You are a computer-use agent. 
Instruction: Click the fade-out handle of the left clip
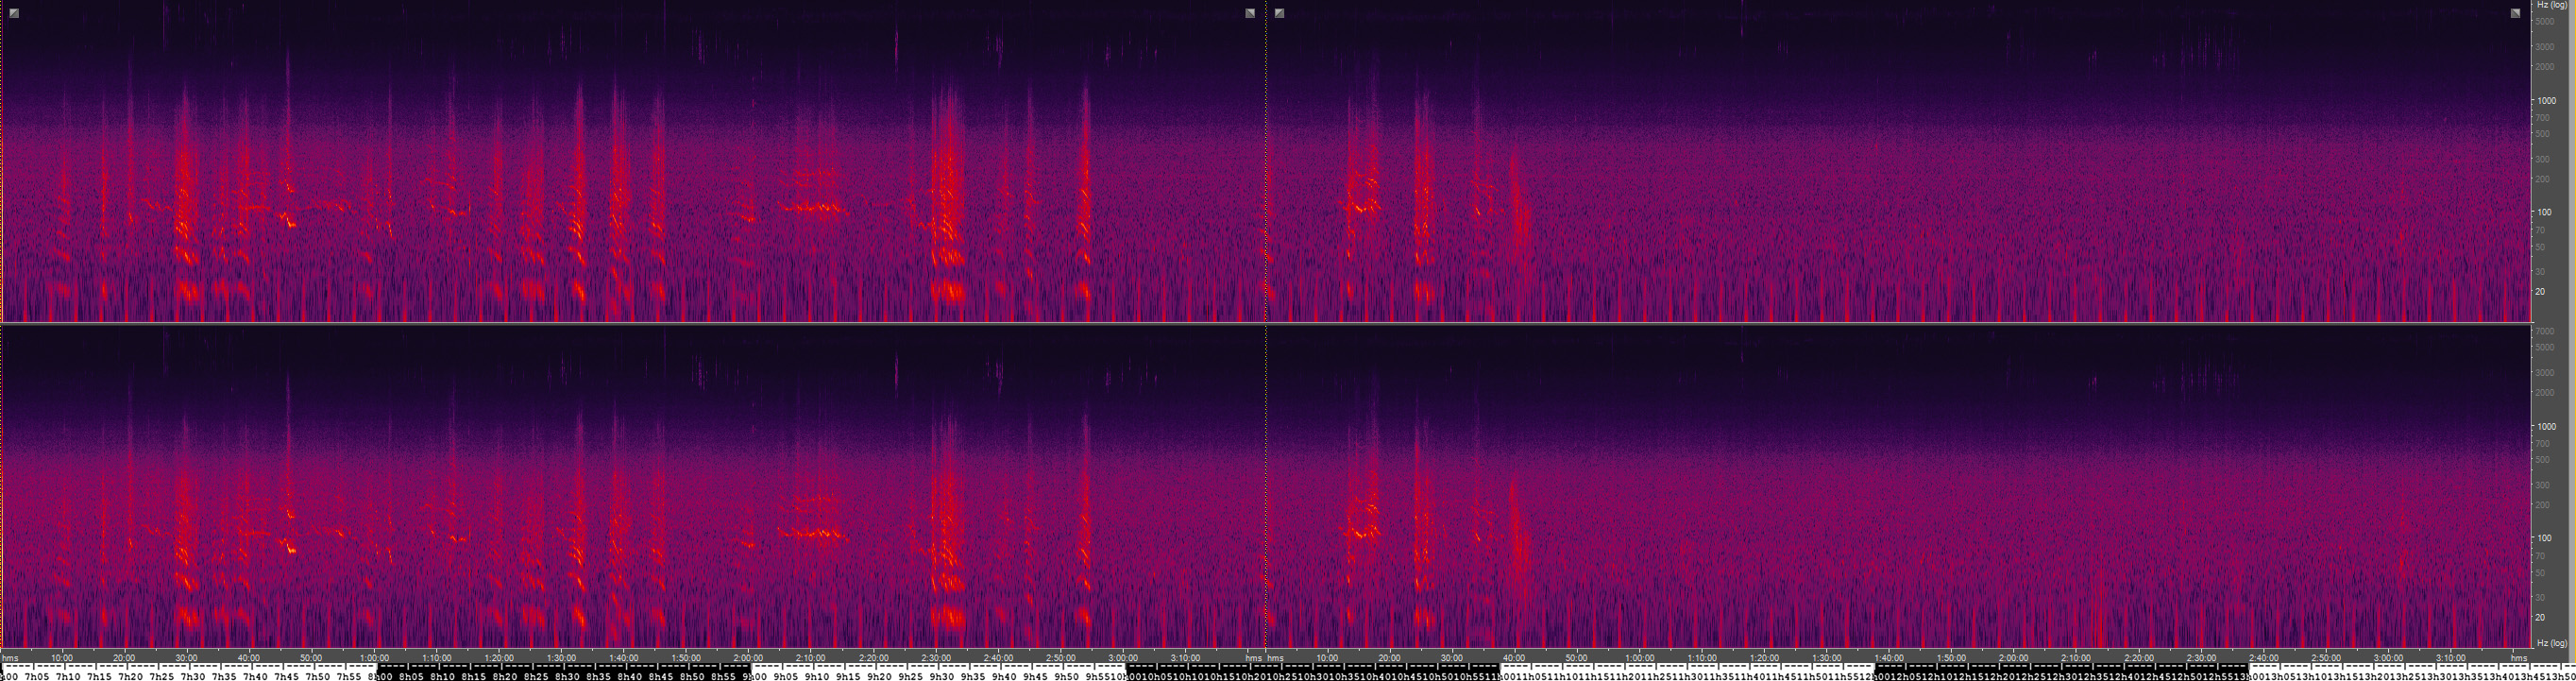[1250, 13]
